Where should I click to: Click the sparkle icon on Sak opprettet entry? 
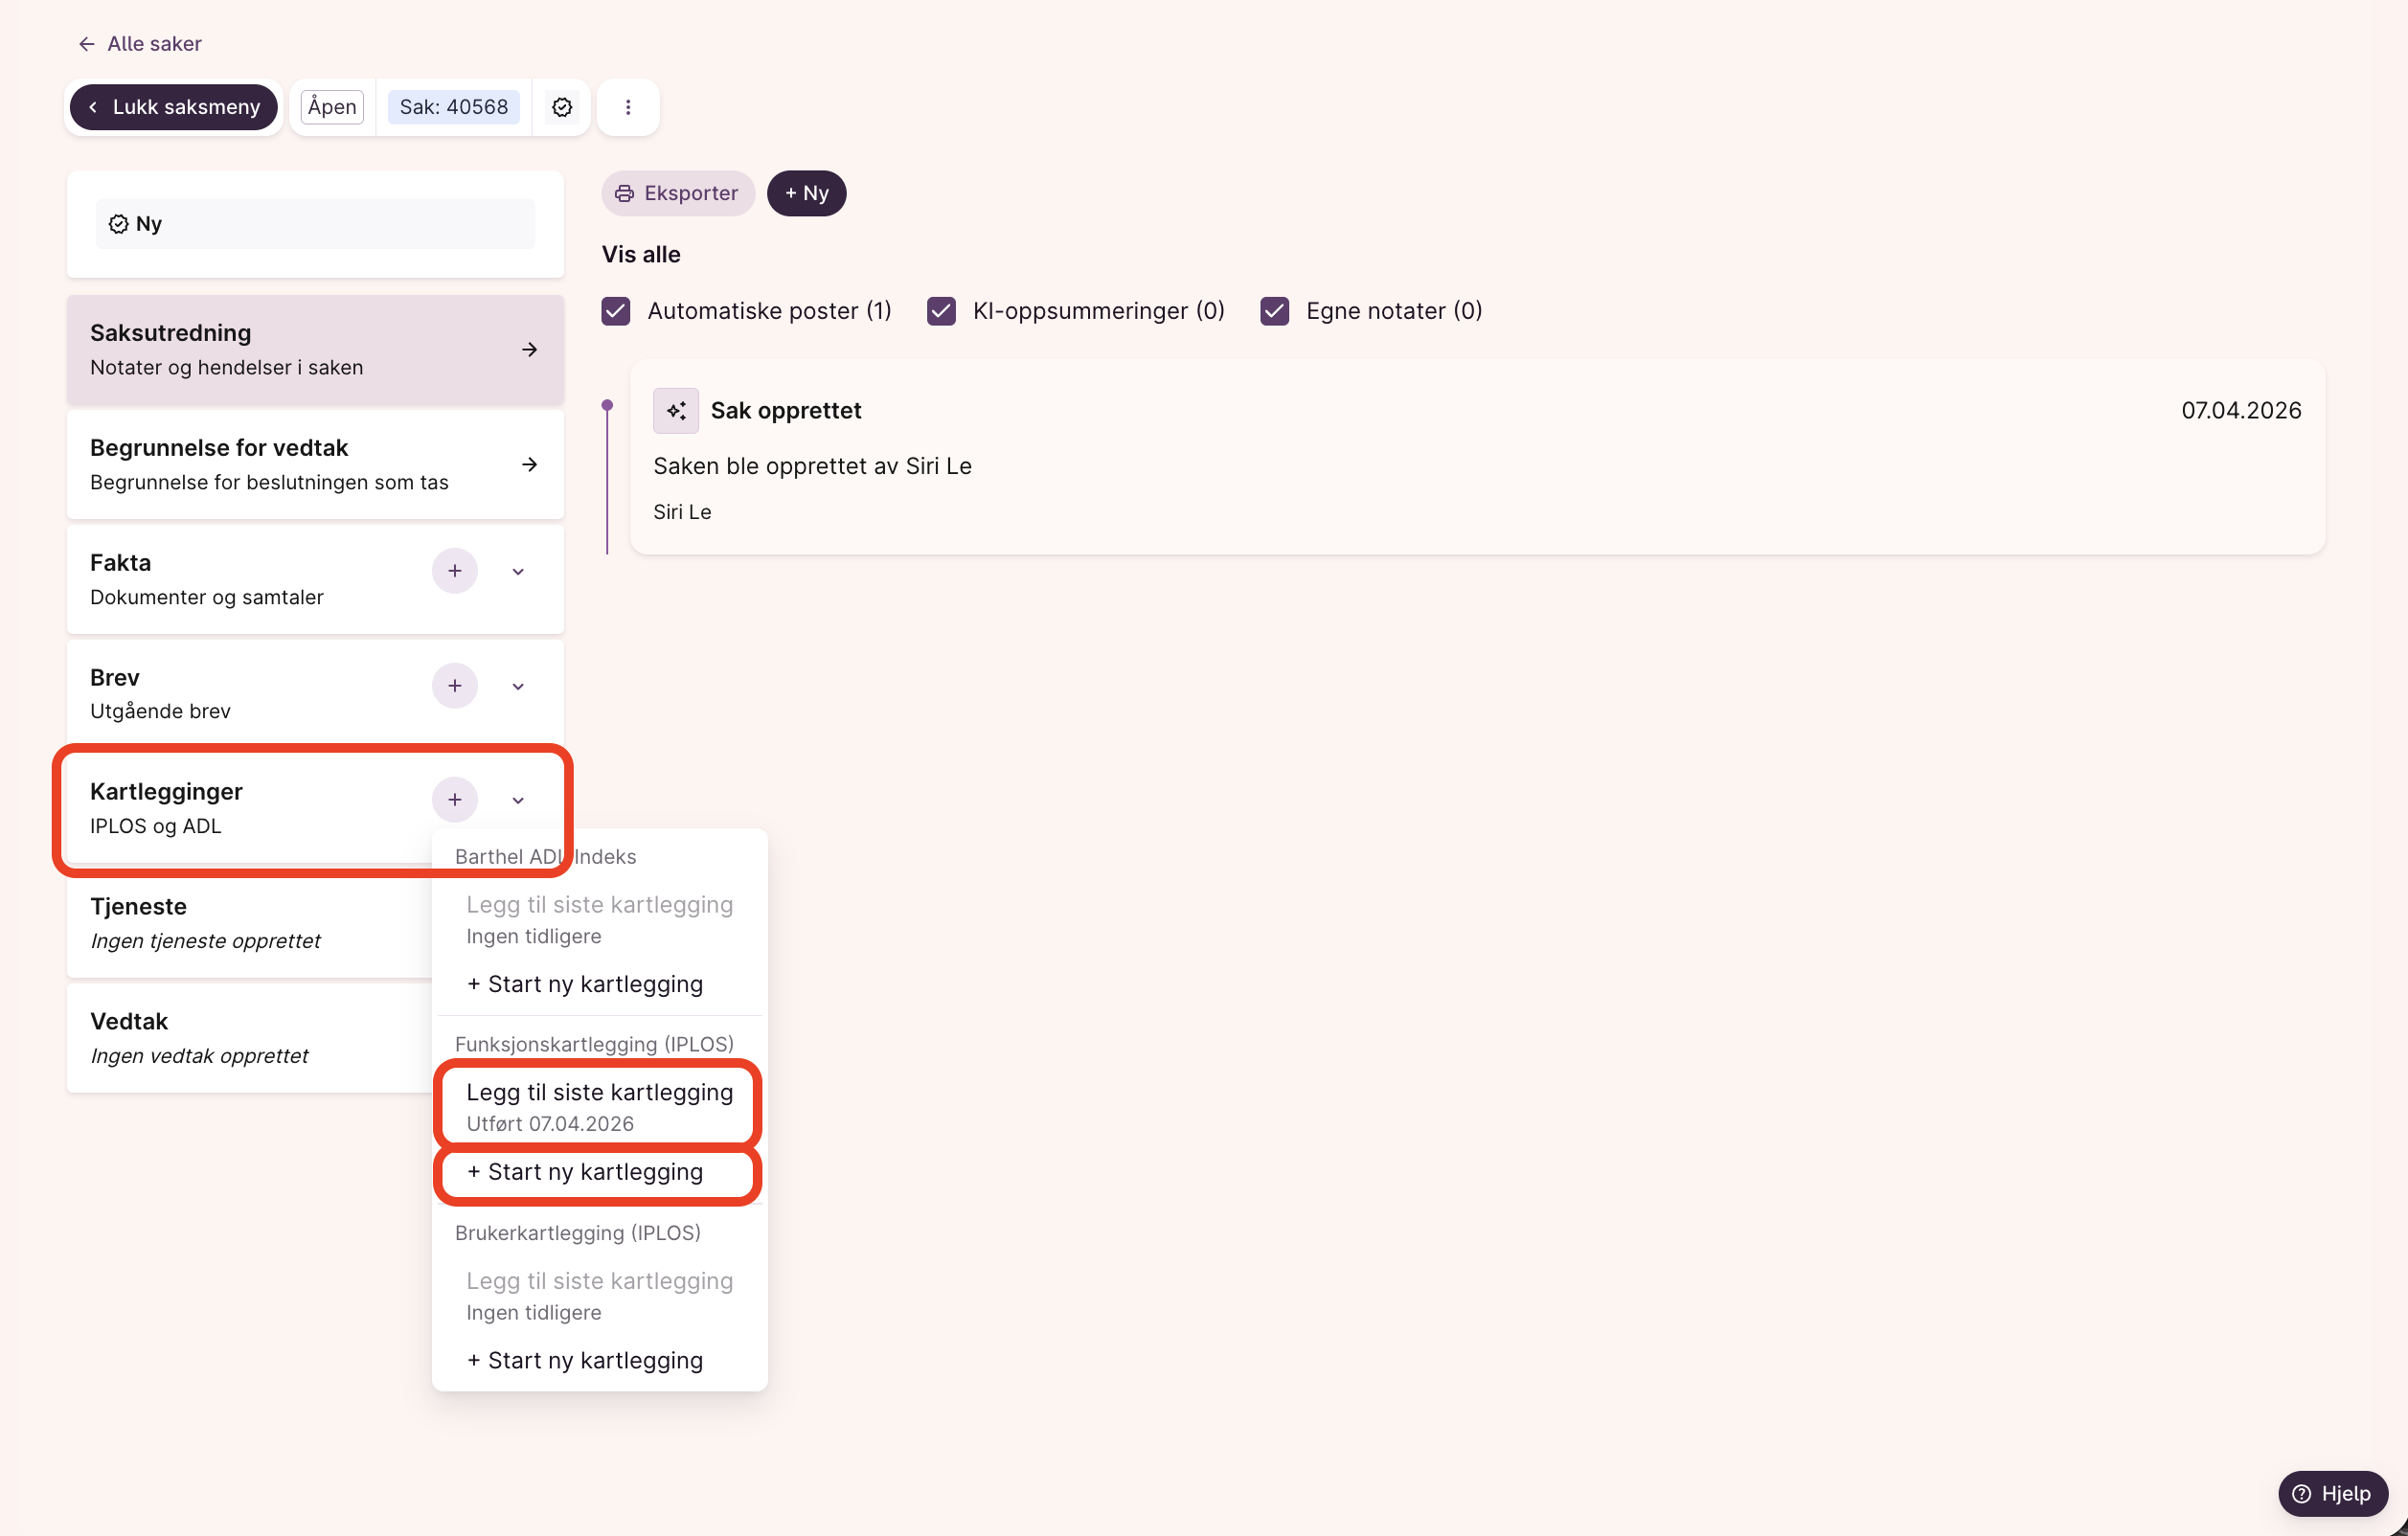pos(676,411)
